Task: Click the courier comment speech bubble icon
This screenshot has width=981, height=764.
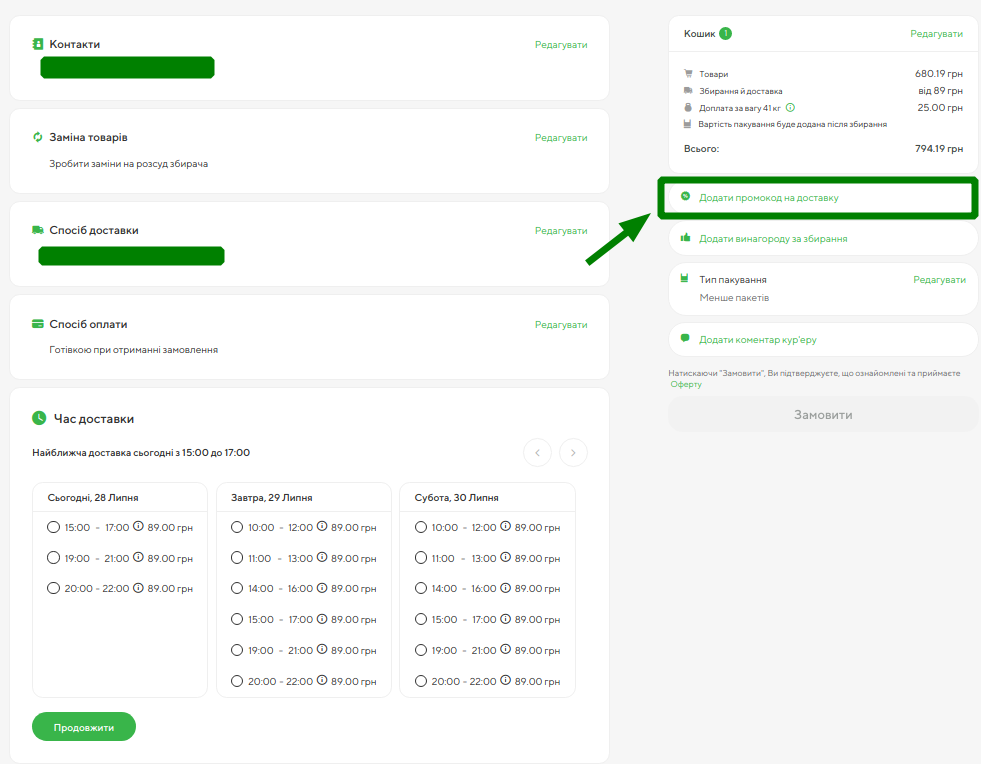Action: 685,339
